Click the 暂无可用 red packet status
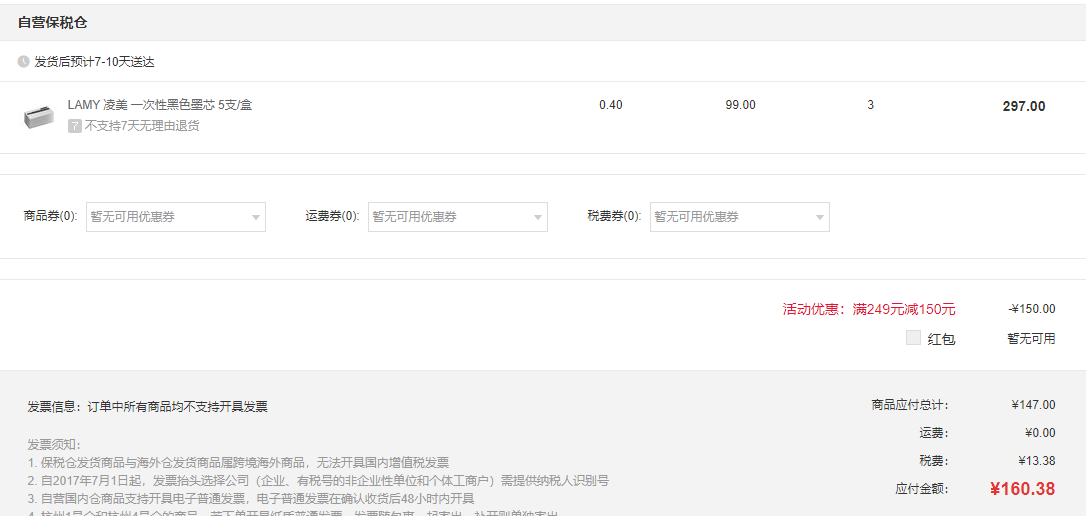This screenshot has height=516, width=1086. pos(1031,339)
